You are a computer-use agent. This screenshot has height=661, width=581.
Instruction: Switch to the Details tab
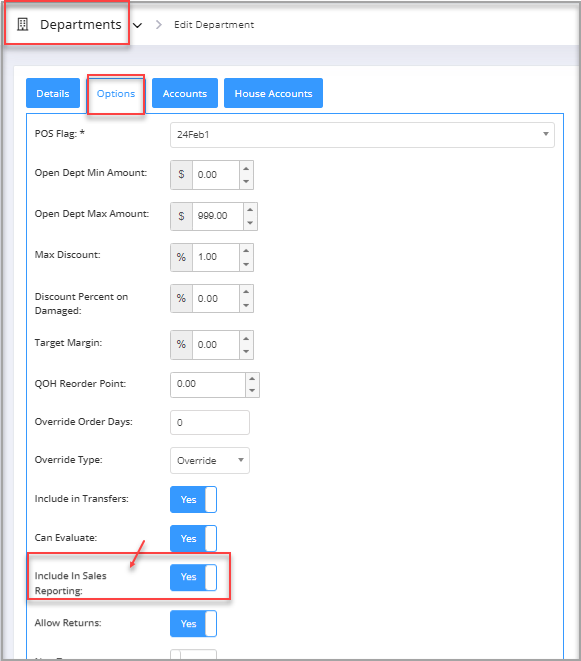(53, 93)
